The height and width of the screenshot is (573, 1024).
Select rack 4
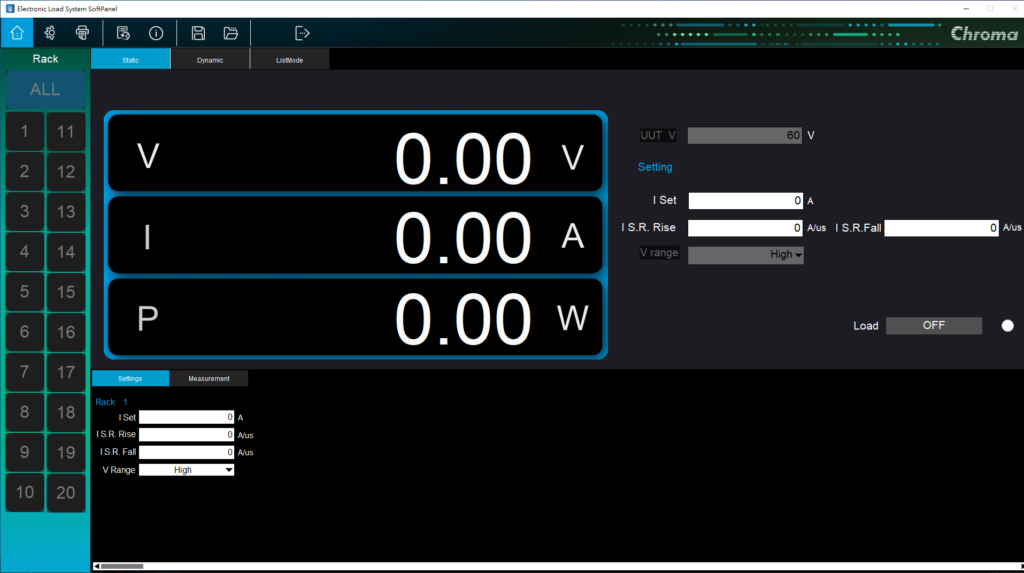(x=25, y=252)
